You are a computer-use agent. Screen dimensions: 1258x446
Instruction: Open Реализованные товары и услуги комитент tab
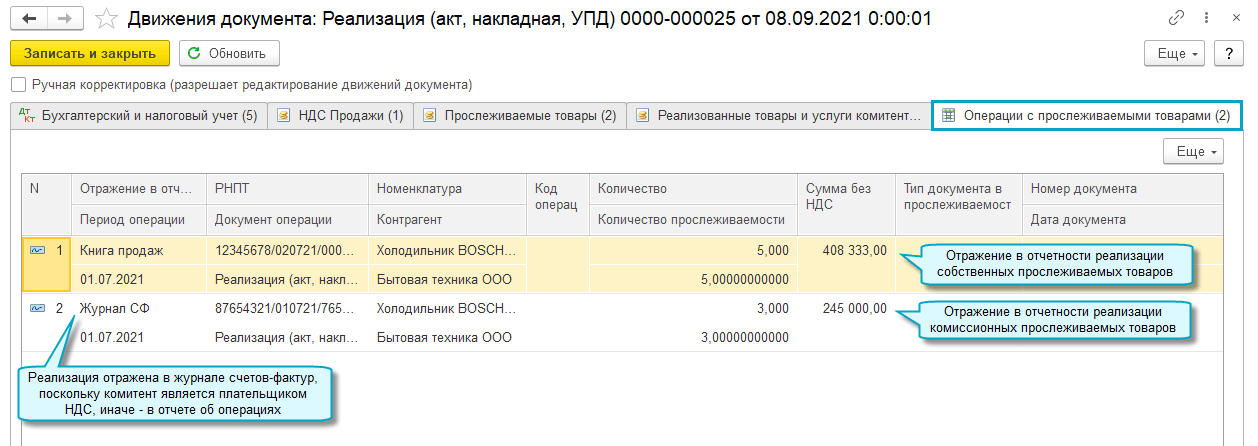click(x=778, y=116)
